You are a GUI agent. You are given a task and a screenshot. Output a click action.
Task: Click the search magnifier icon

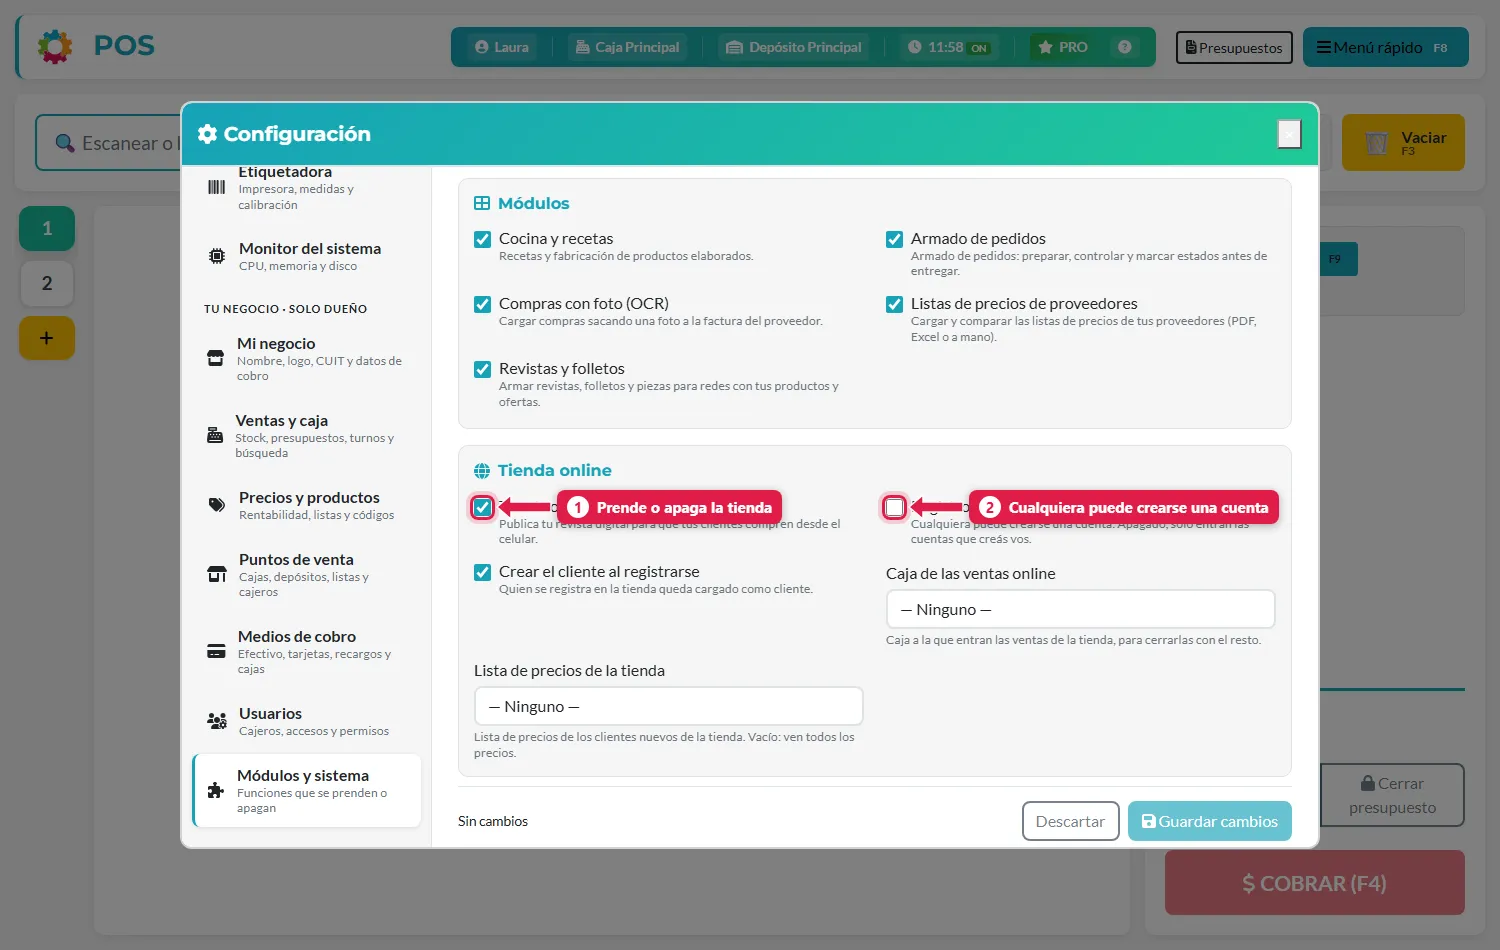click(65, 143)
